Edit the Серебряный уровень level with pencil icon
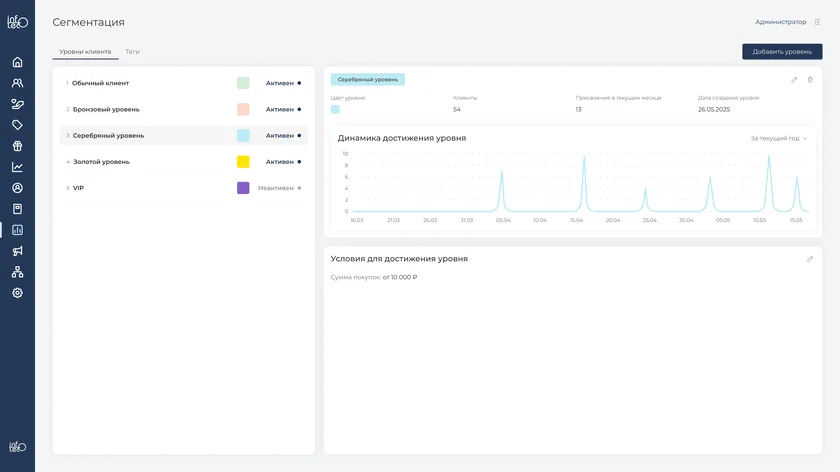The image size is (840, 472). [794, 80]
